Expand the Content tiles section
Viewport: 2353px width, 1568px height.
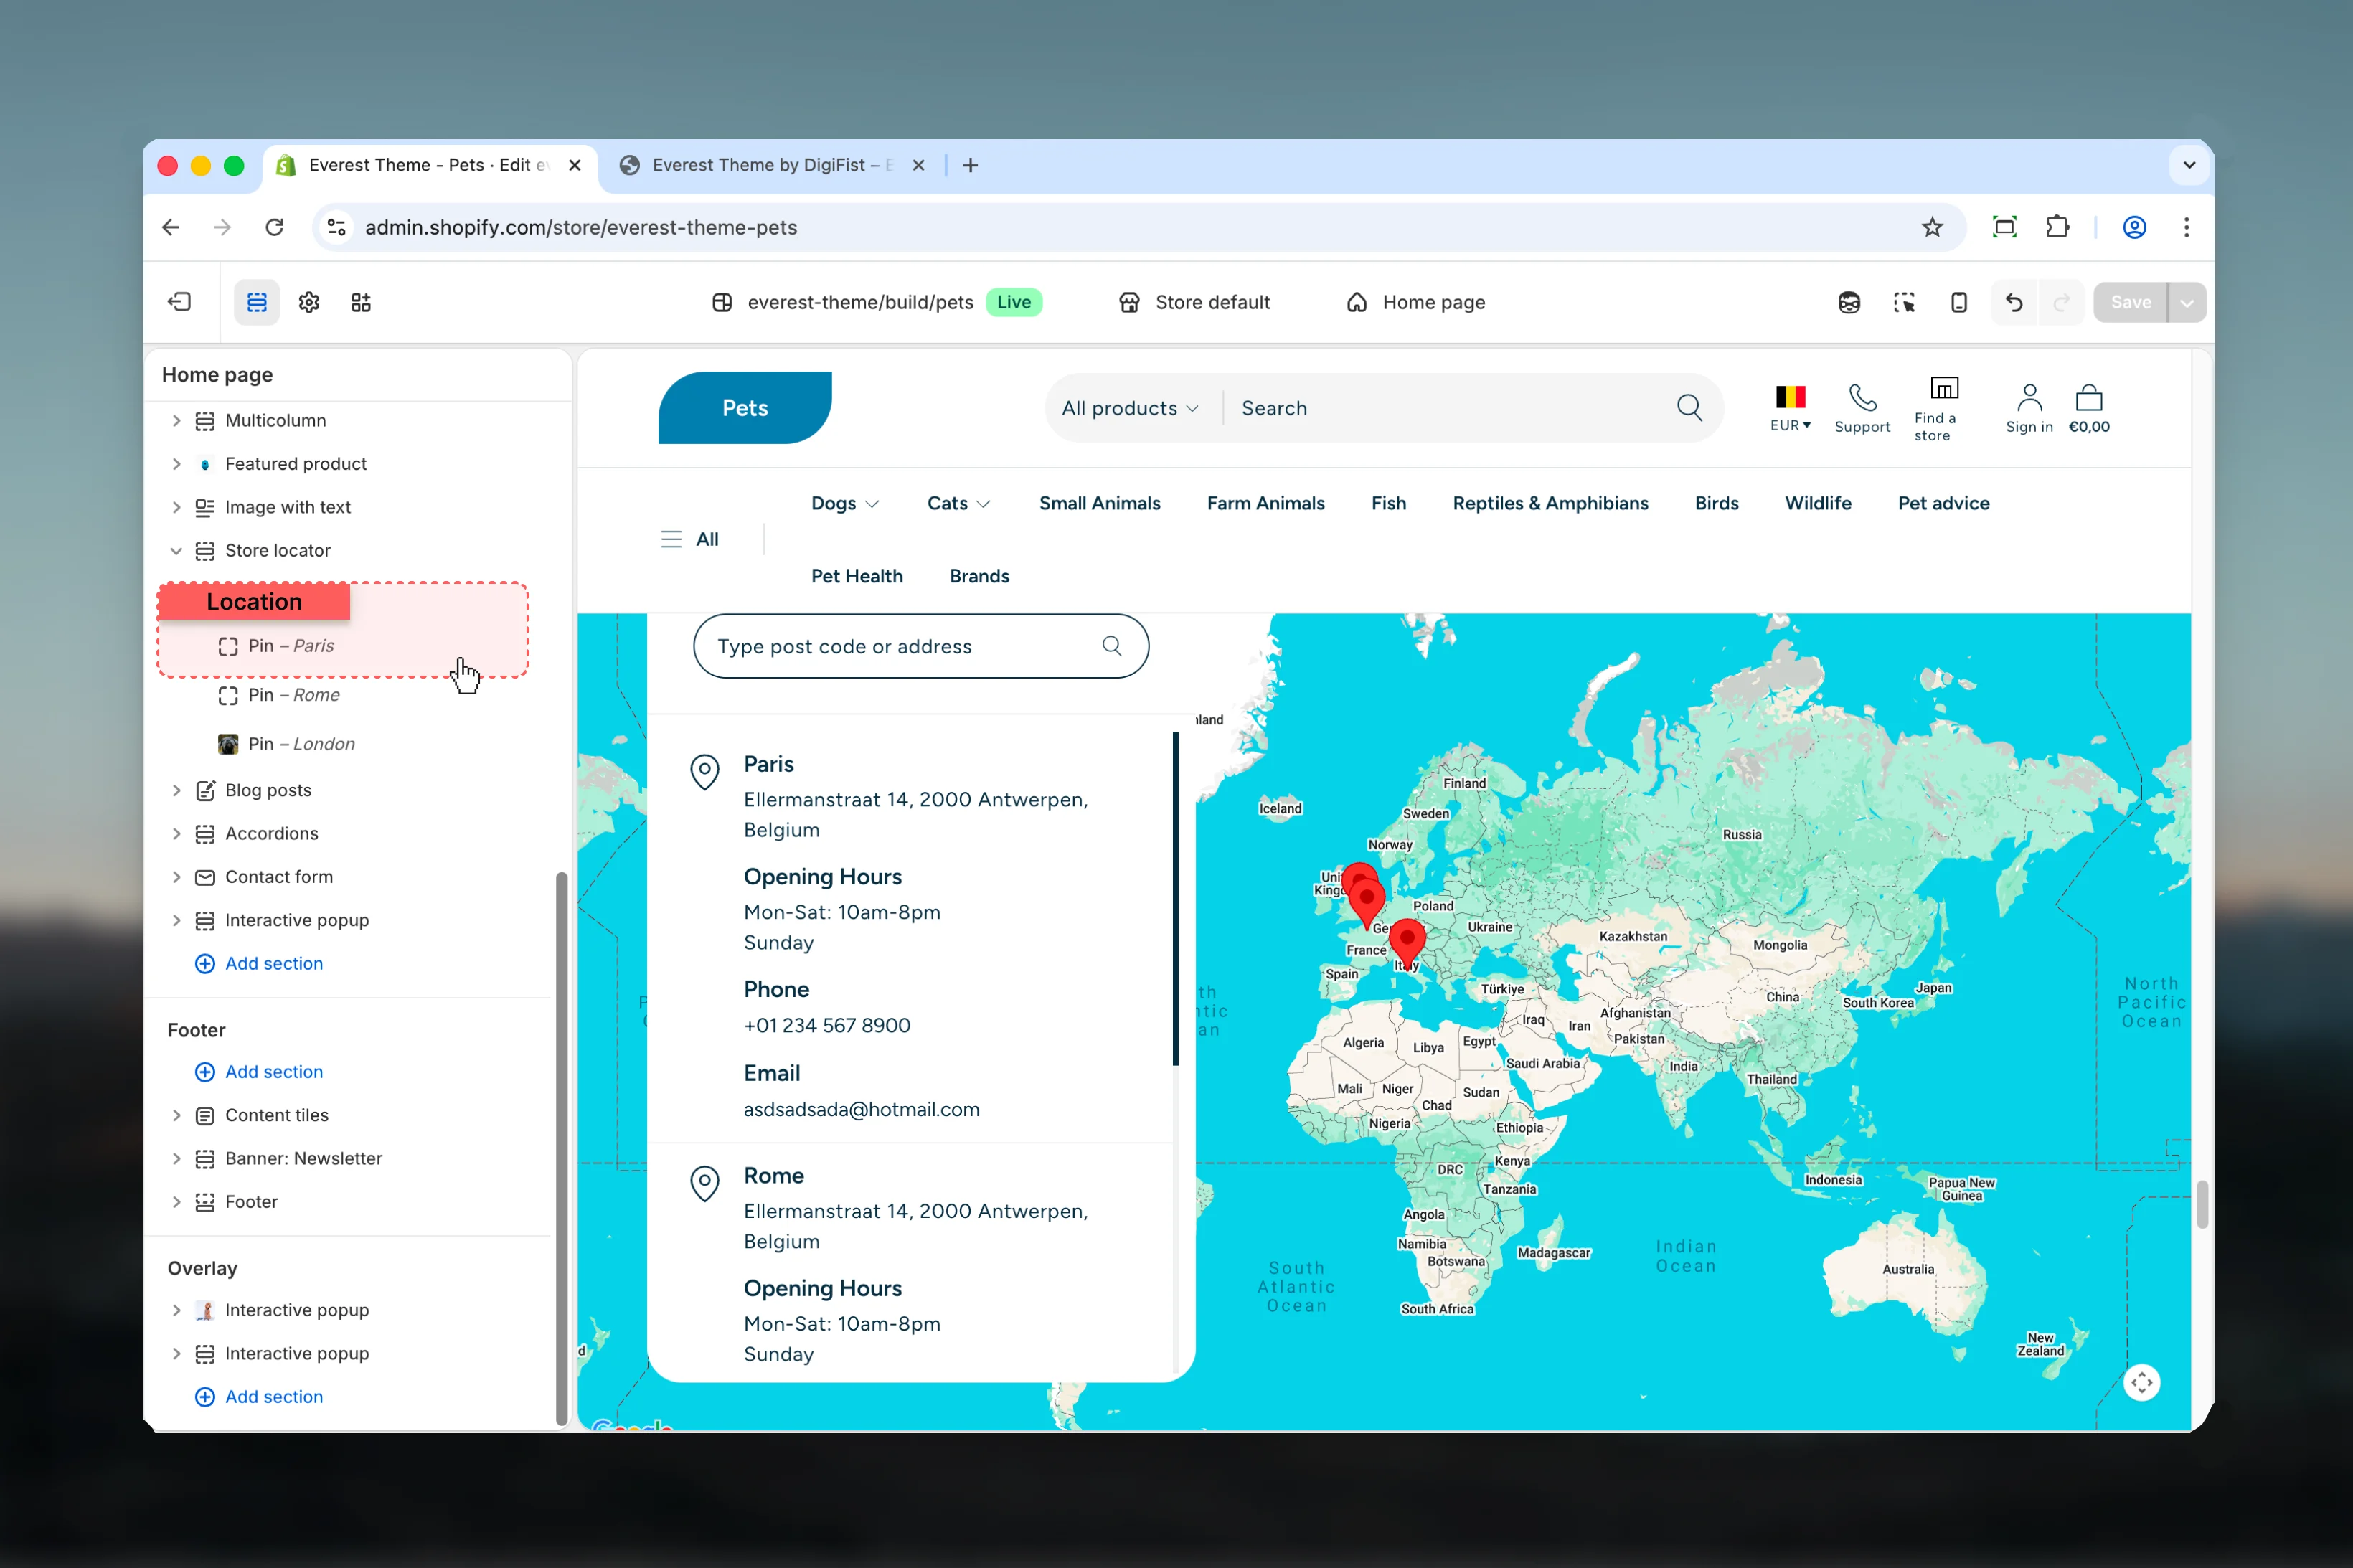[176, 1115]
